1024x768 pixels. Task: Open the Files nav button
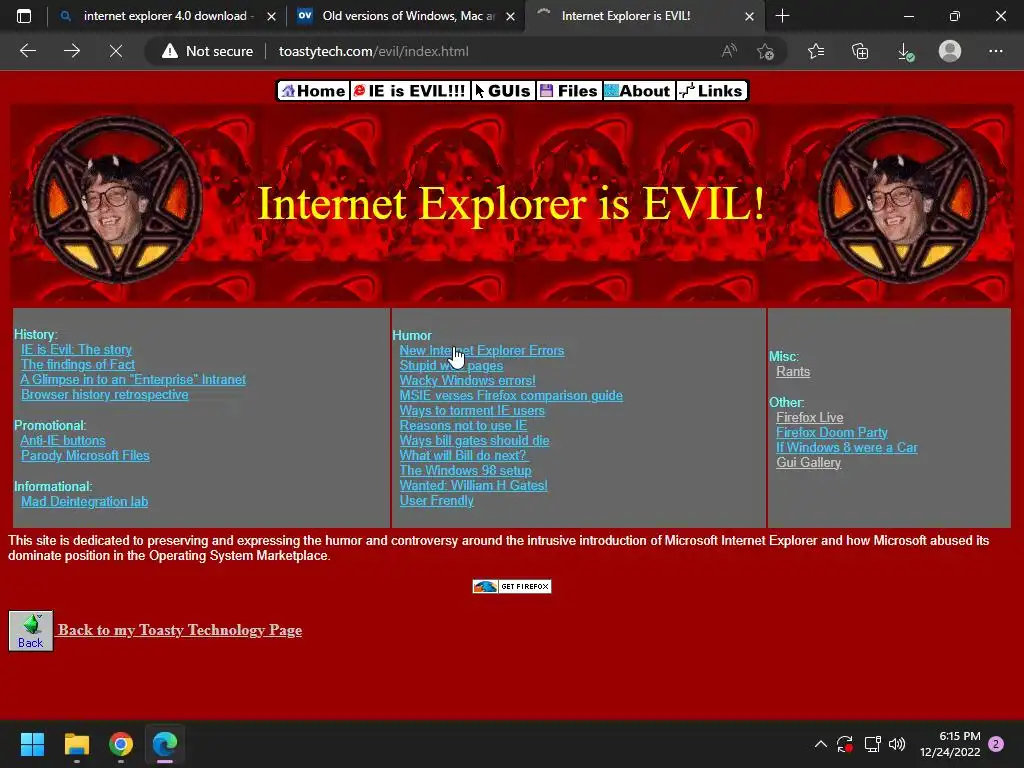pos(569,91)
